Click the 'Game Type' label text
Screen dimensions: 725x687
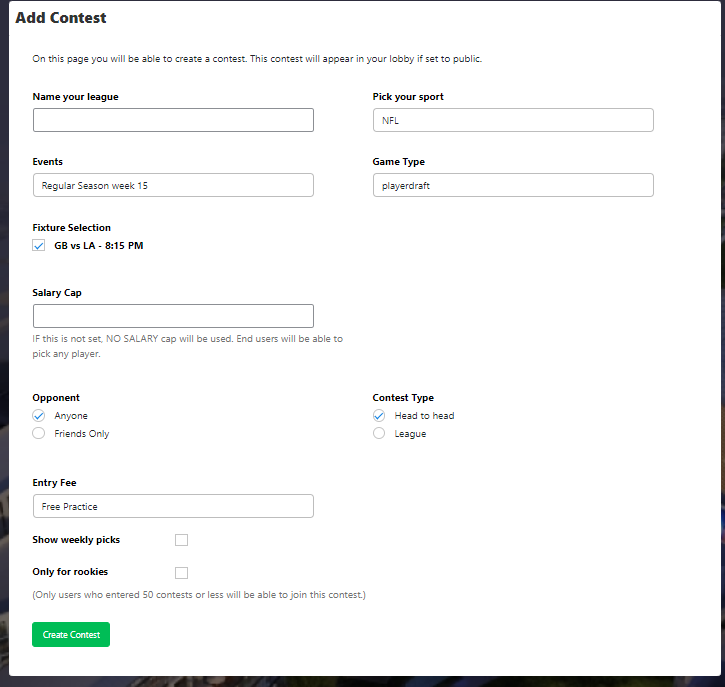[x=398, y=162]
